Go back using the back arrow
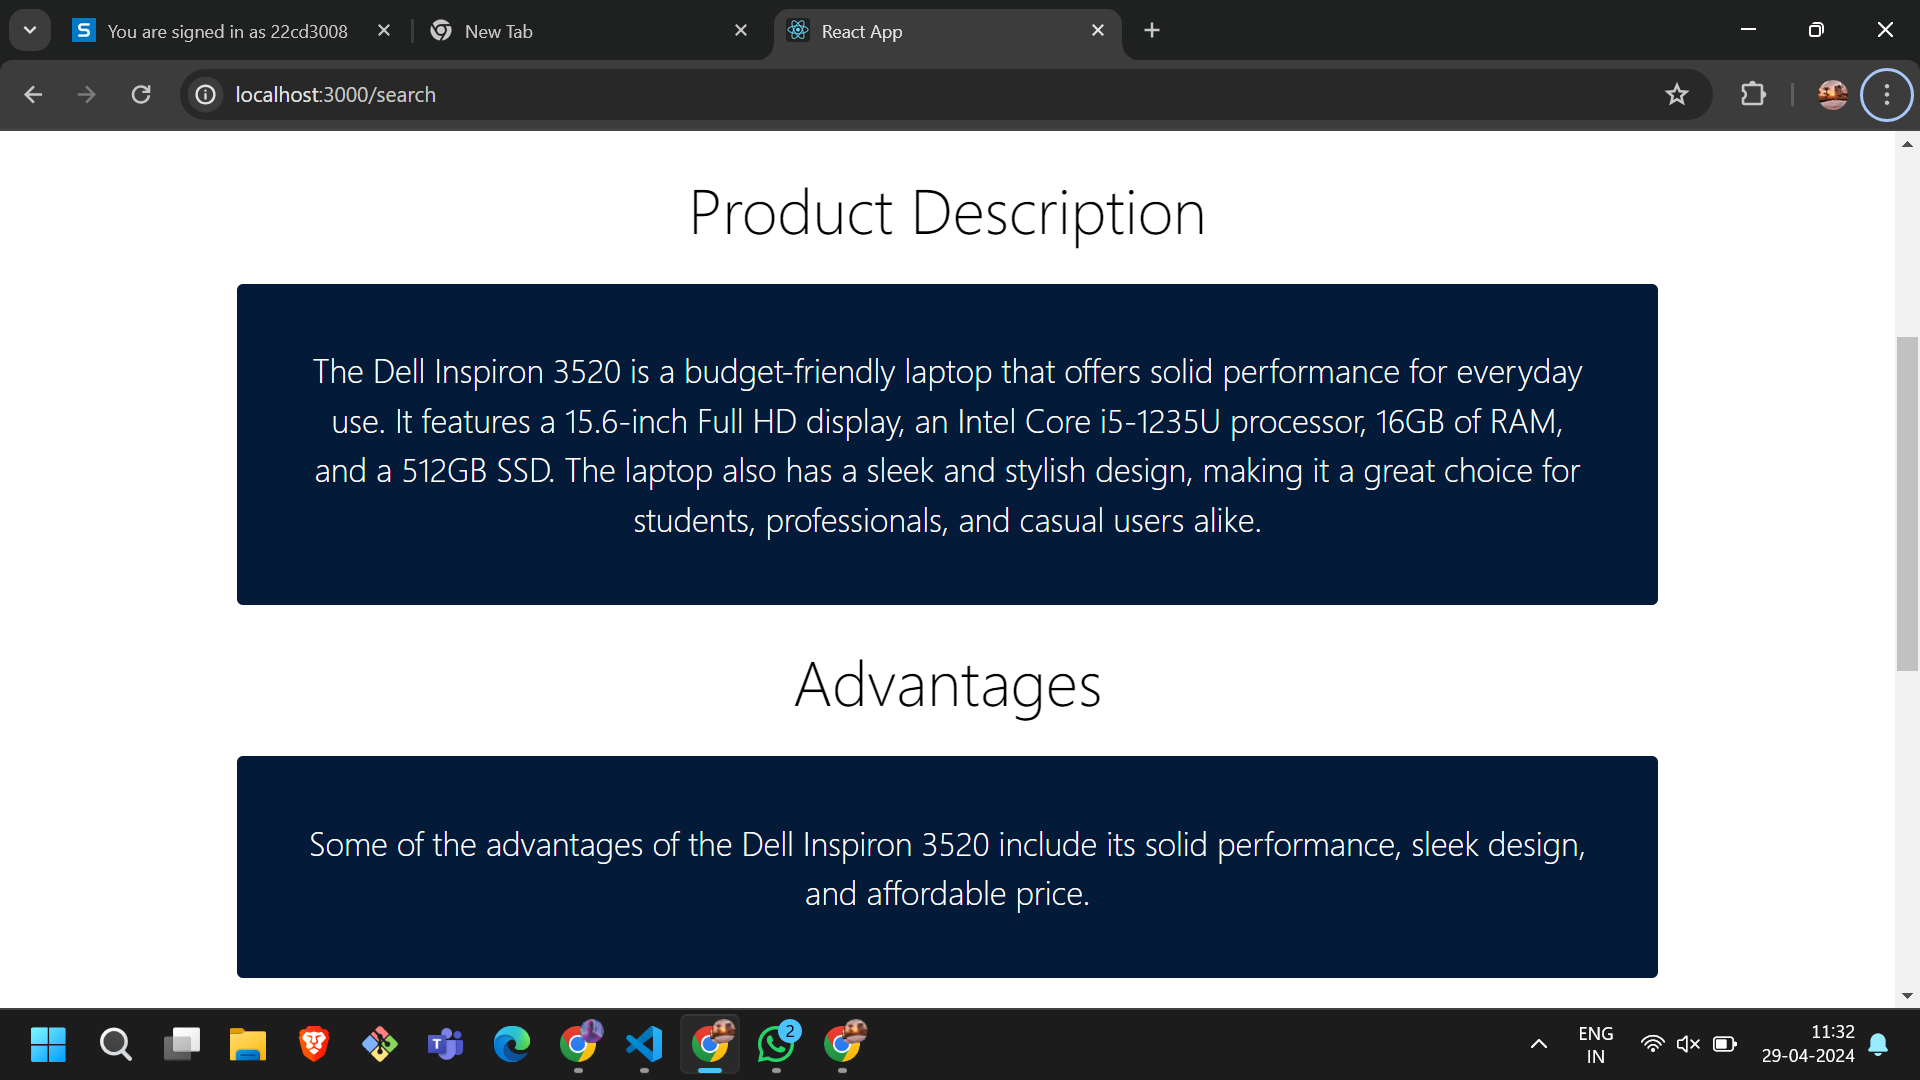The width and height of the screenshot is (1920, 1080). coord(33,94)
